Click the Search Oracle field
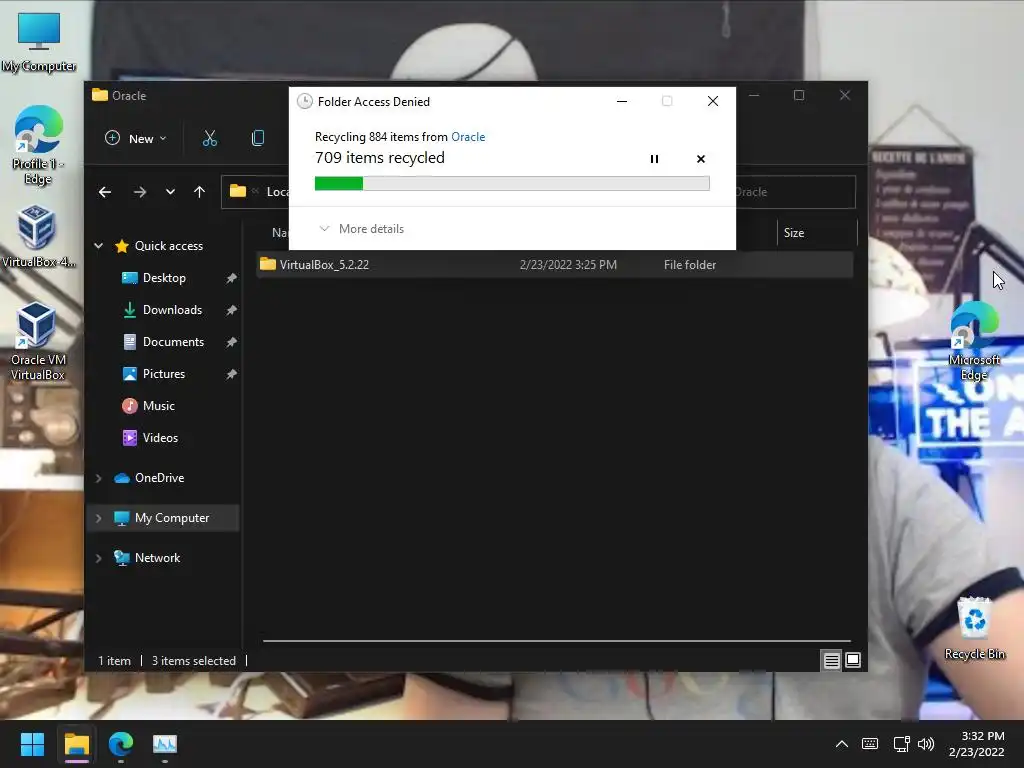 795,192
